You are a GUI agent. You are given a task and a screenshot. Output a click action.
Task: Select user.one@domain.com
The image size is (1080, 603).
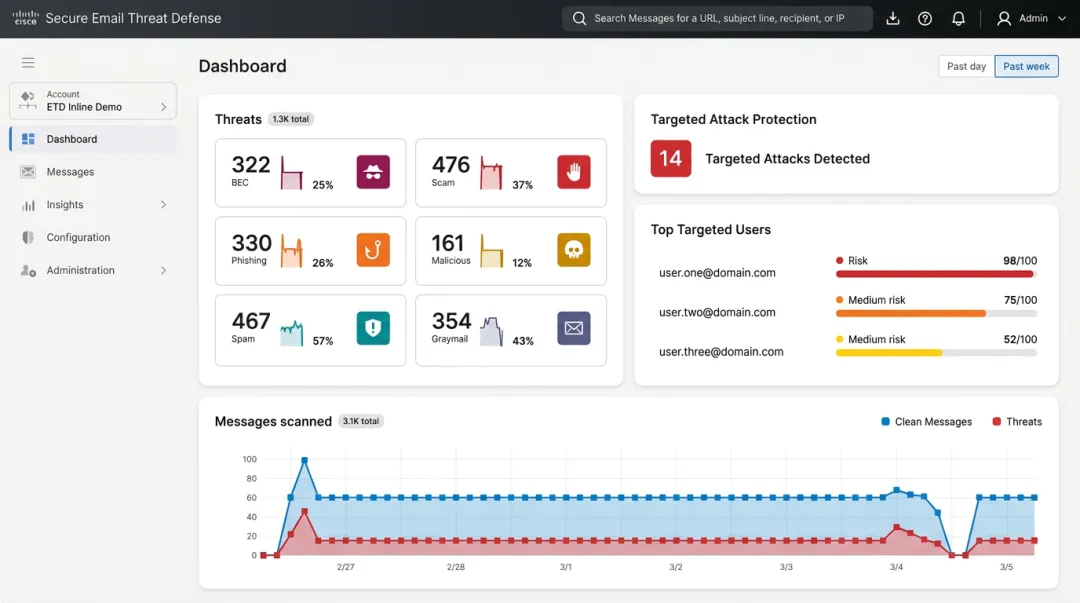[717, 273]
